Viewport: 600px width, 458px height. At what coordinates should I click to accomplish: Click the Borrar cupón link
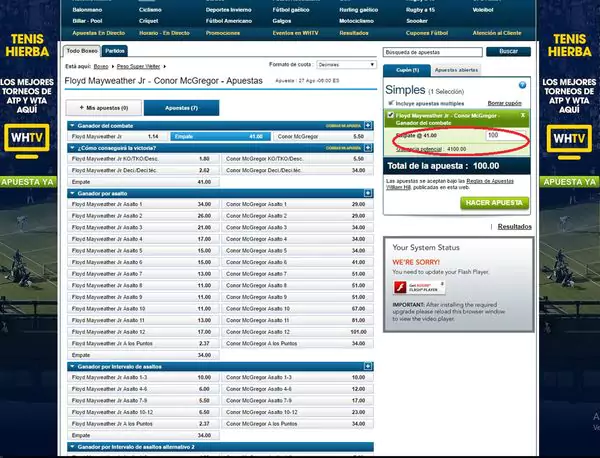pyautogui.click(x=504, y=103)
